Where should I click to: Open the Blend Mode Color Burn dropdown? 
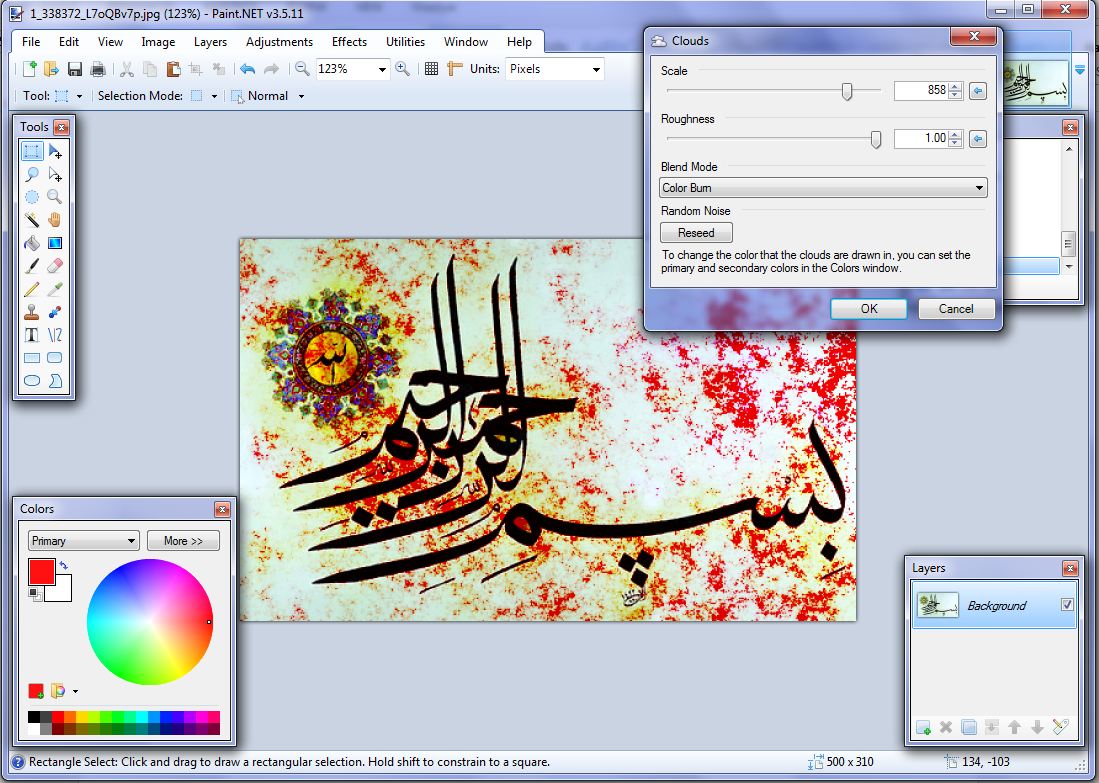(x=823, y=188)
